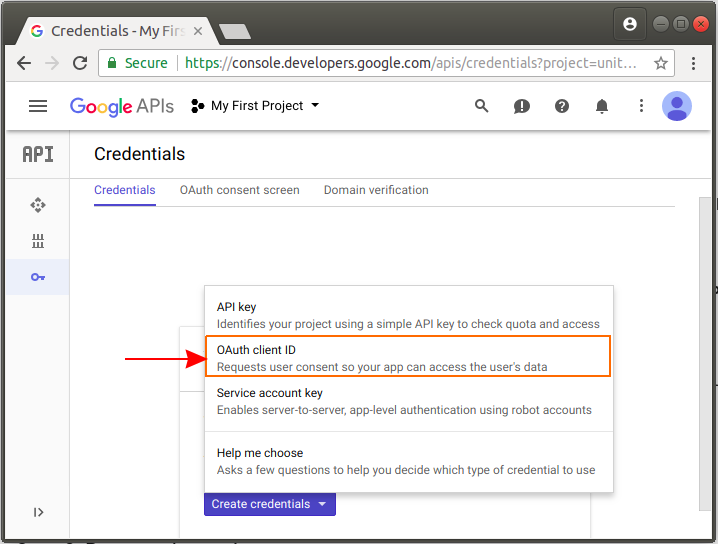718x544 pixels.
Task: Expand the sidebar with the arrow toggle
Action: click(x=38, y=512)
